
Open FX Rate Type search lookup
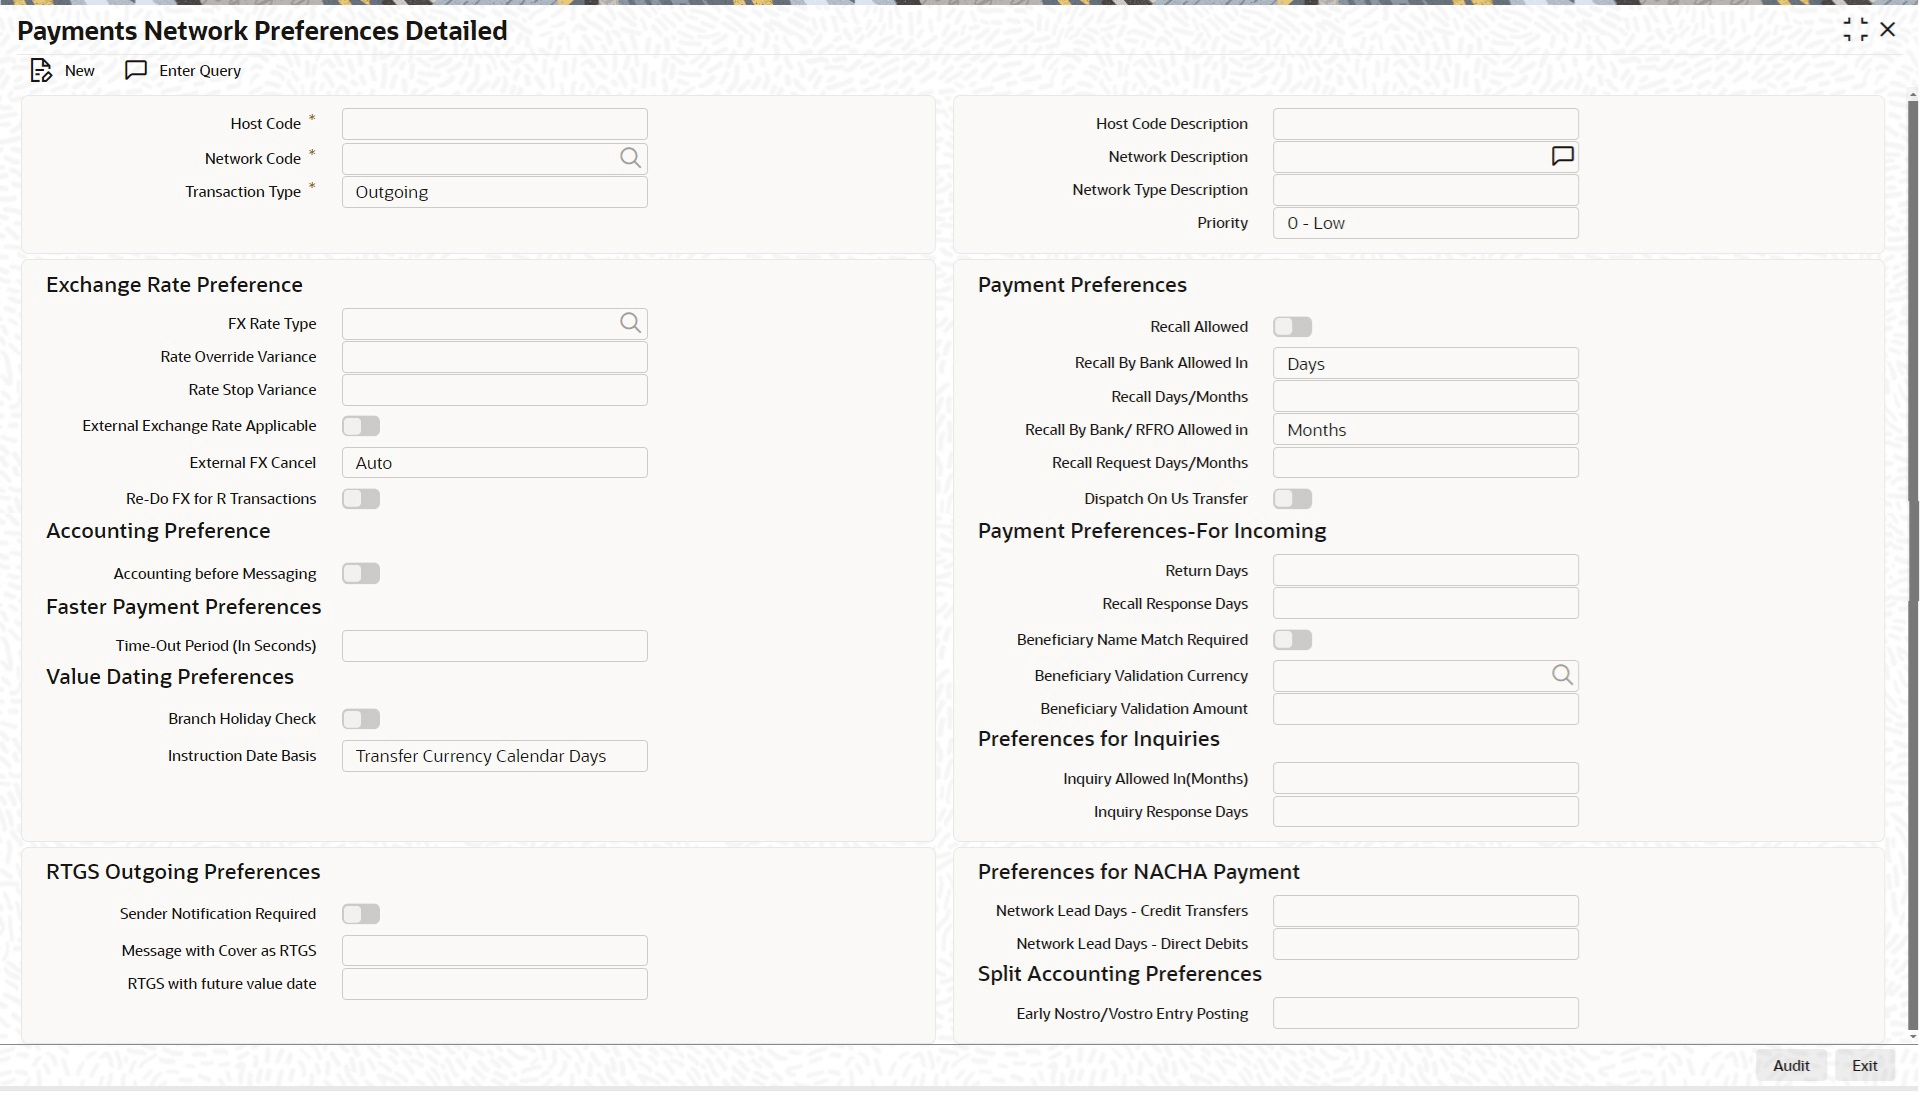(x=630, y=323)
